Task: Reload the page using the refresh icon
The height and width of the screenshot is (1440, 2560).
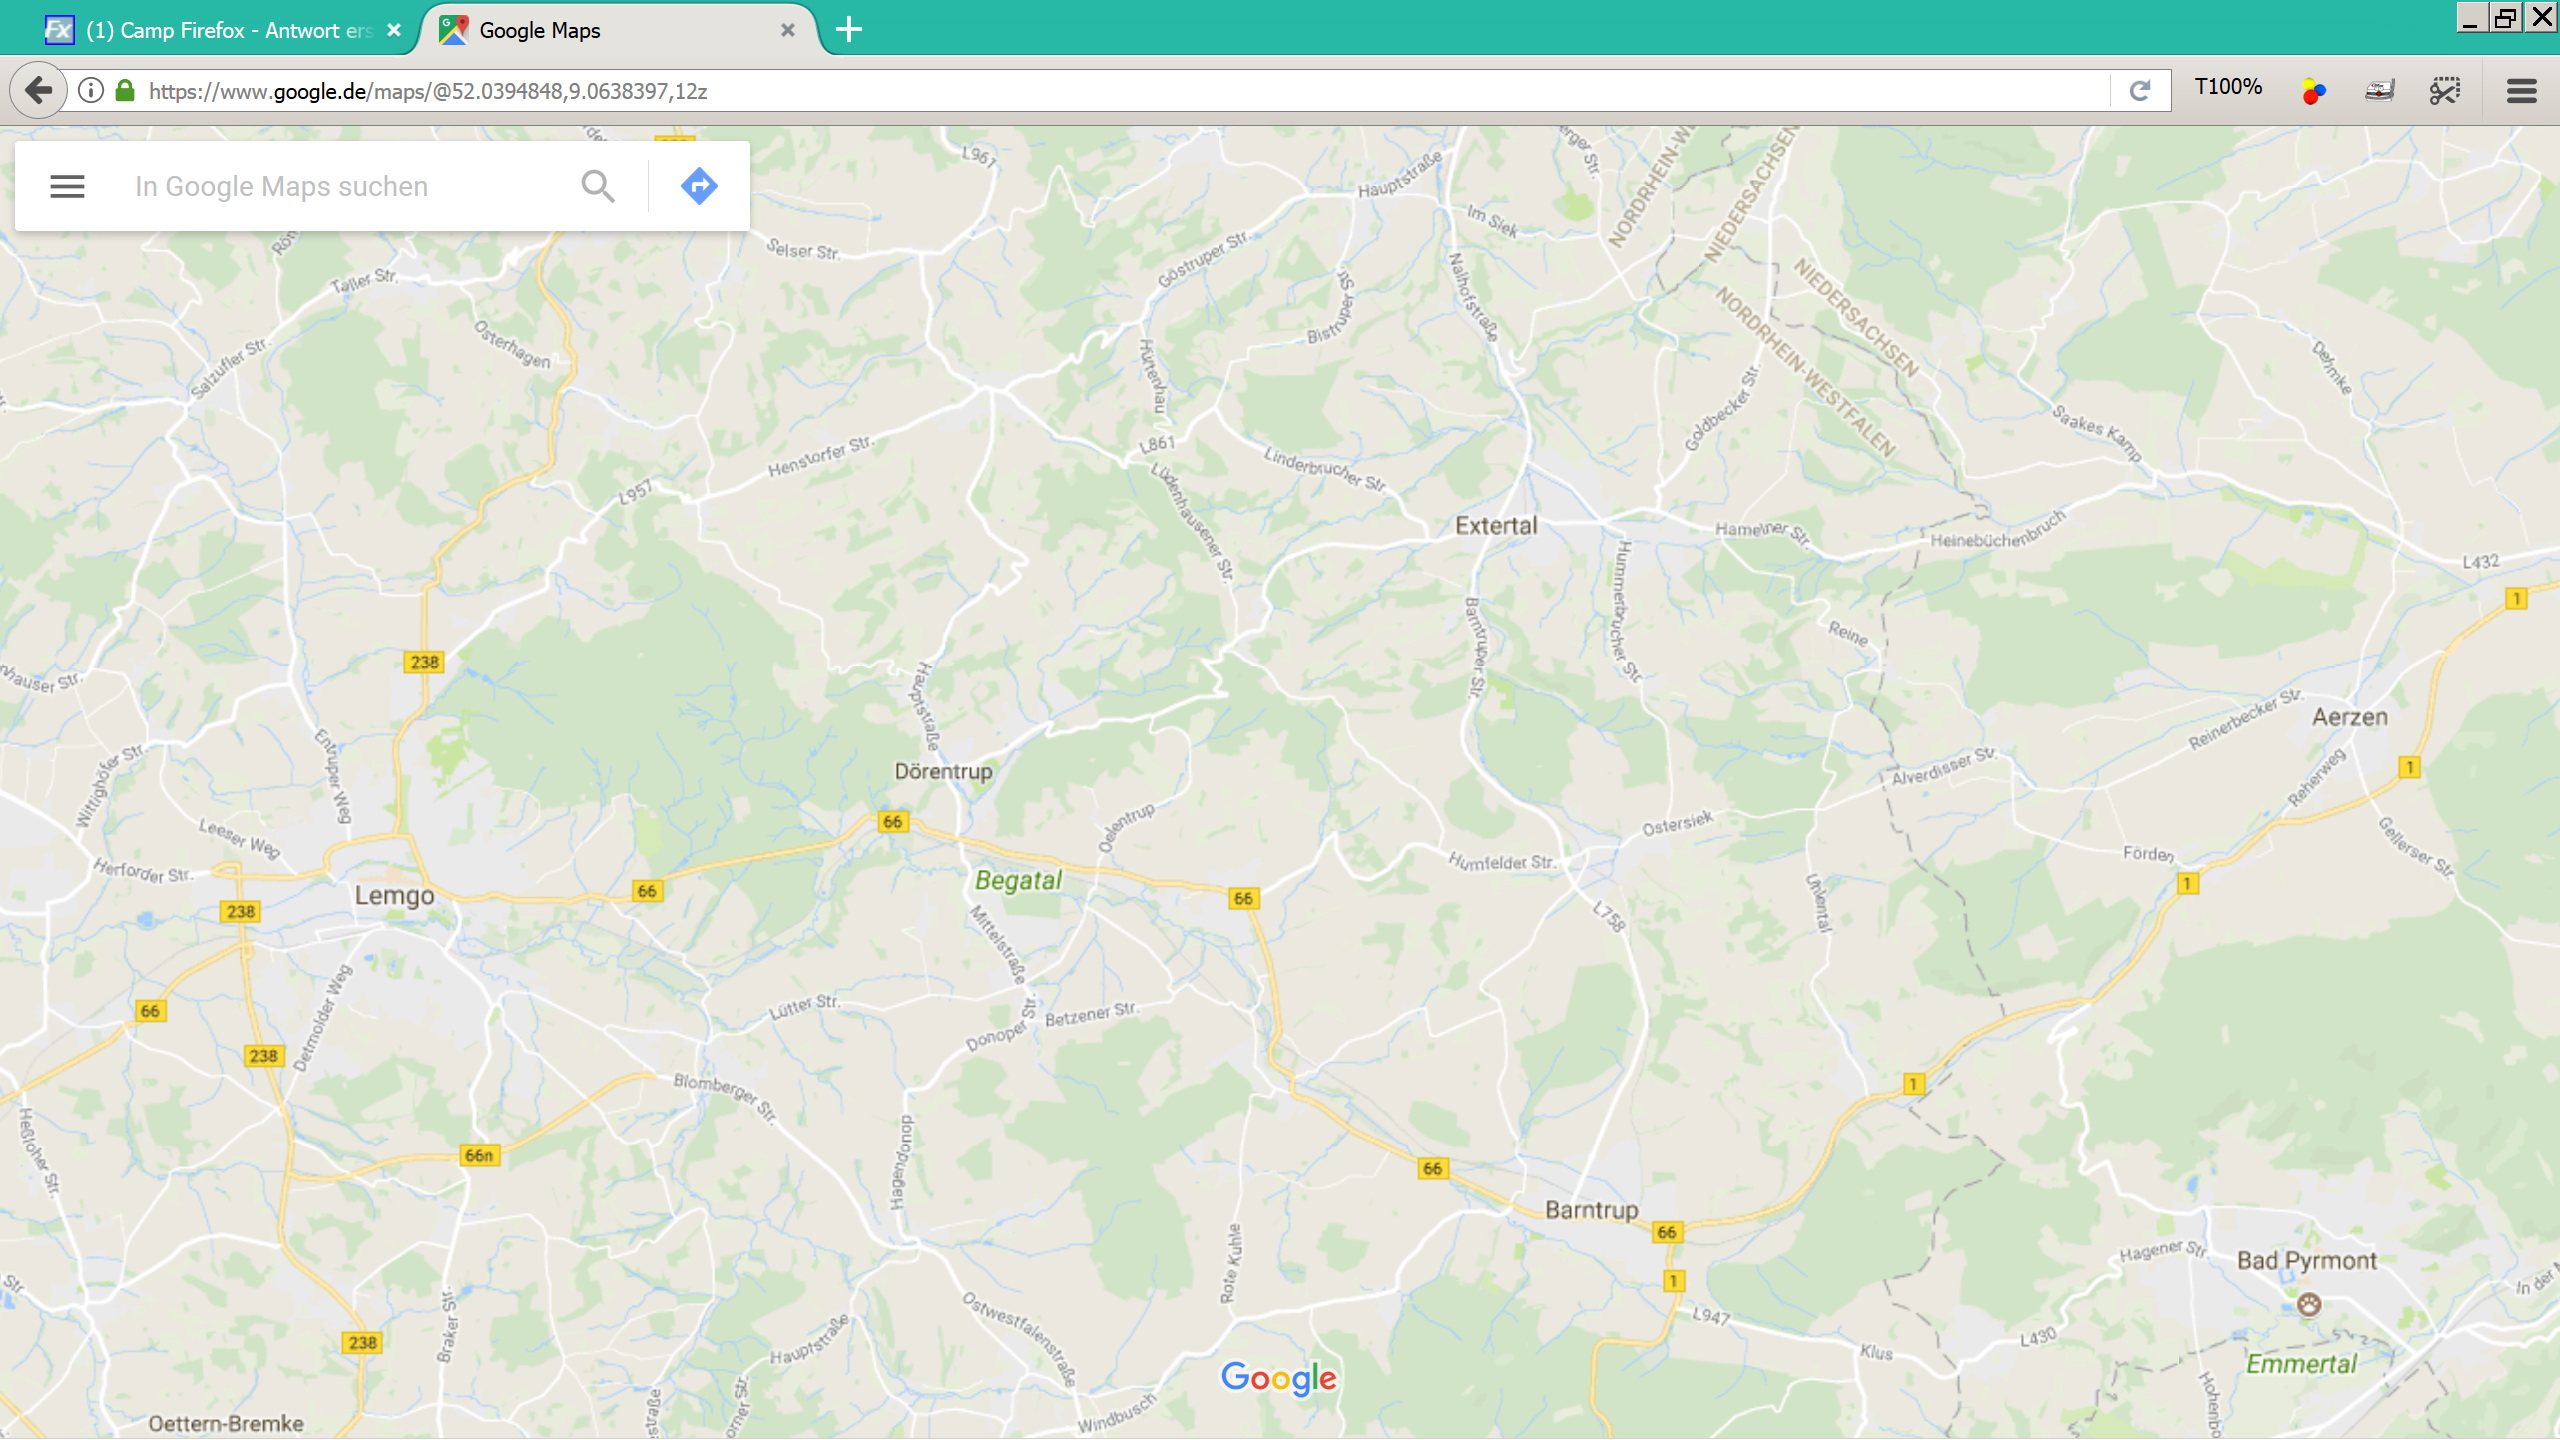Action: point(2140,91)
